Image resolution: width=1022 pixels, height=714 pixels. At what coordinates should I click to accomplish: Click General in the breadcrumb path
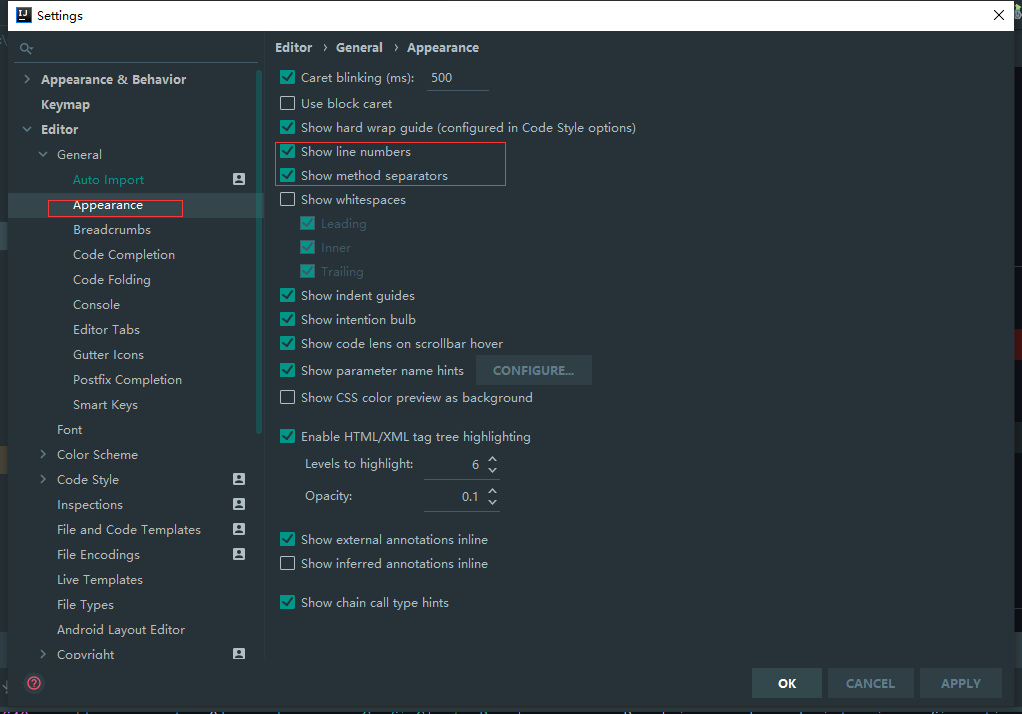coord(359,48)
